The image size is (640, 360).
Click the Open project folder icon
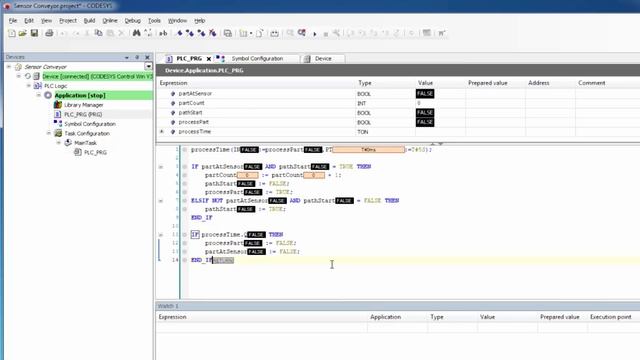point(23,33)
